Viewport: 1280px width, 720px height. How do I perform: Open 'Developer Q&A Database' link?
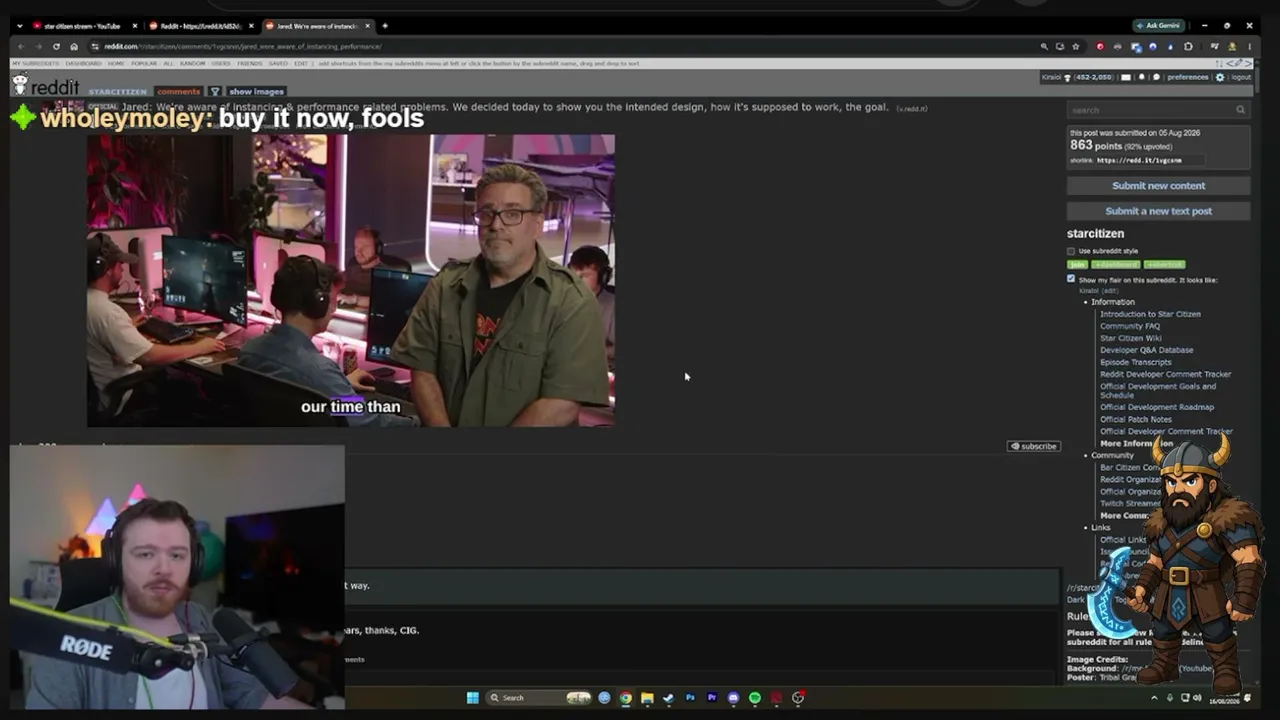[x=1146, y=350]
